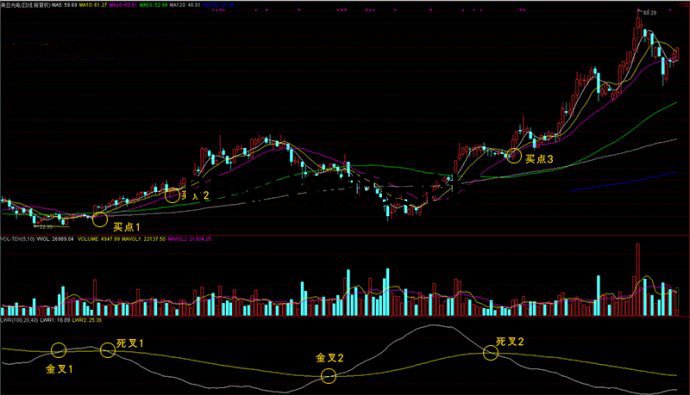Click the tallest red volume bar
This screenshot has height=395, width=690.
[638, 280]
